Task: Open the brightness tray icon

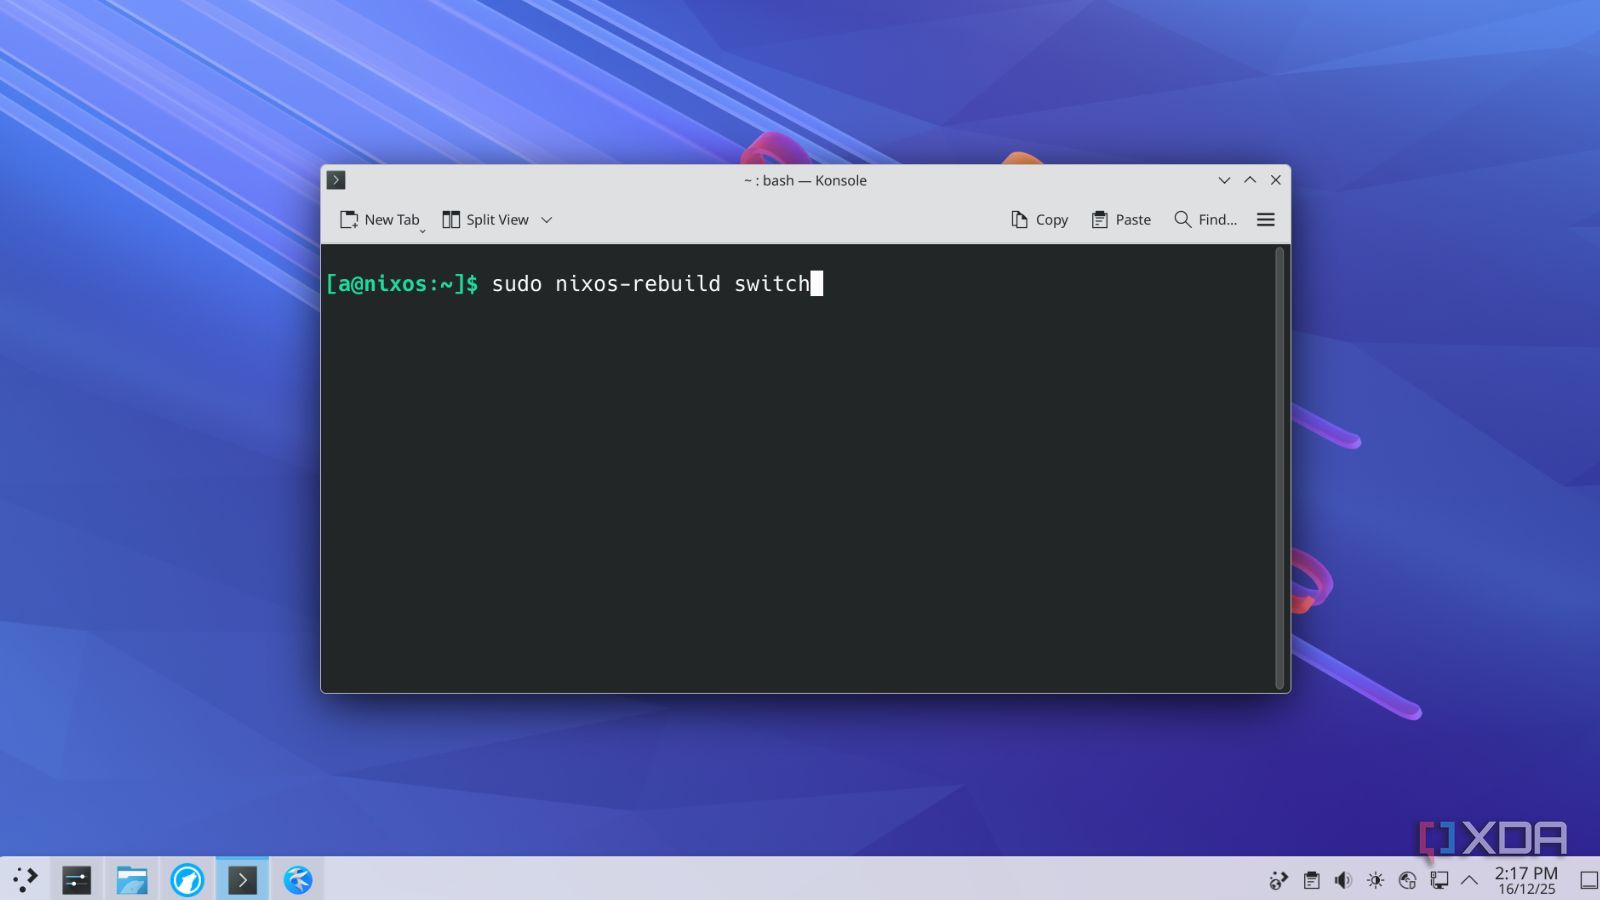Action: pyautogui.click(x=1376, y=880)
